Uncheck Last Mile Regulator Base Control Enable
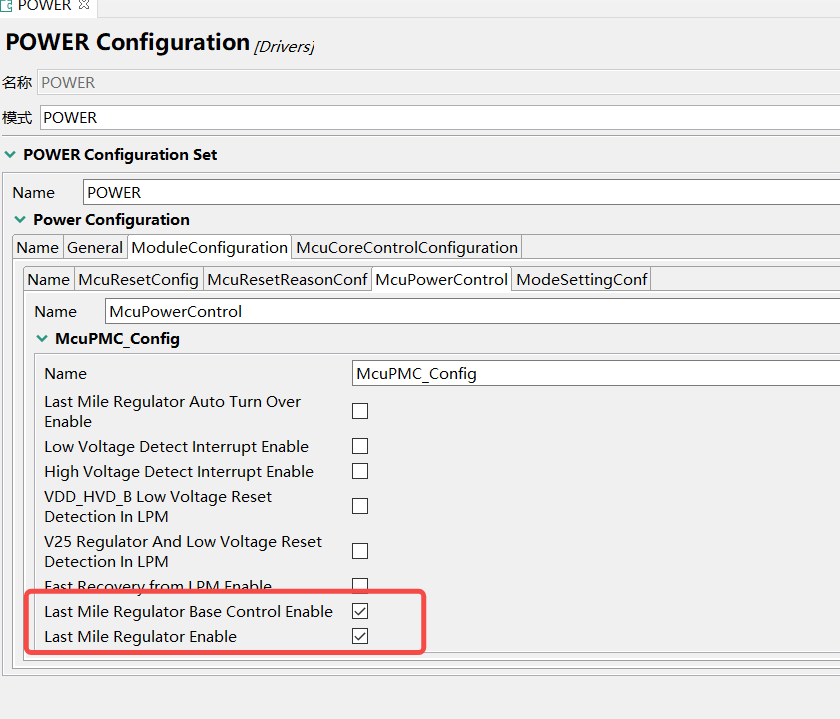840x719 pixels. click(360, 611)
